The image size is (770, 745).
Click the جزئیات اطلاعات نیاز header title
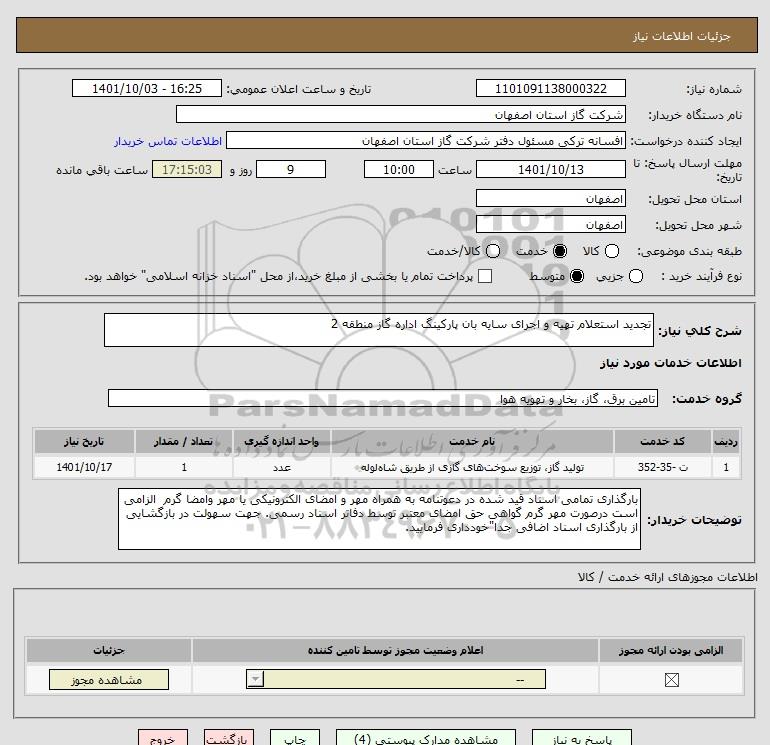pos(681,36)
